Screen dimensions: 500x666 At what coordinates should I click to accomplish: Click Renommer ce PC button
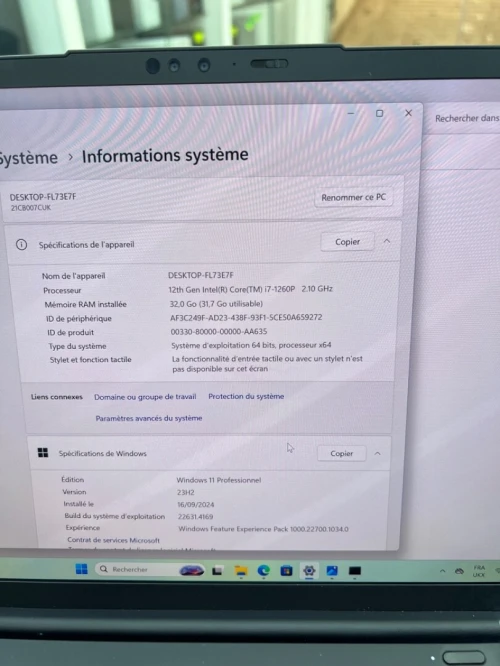pyautogui.click(x=353, y=198)
